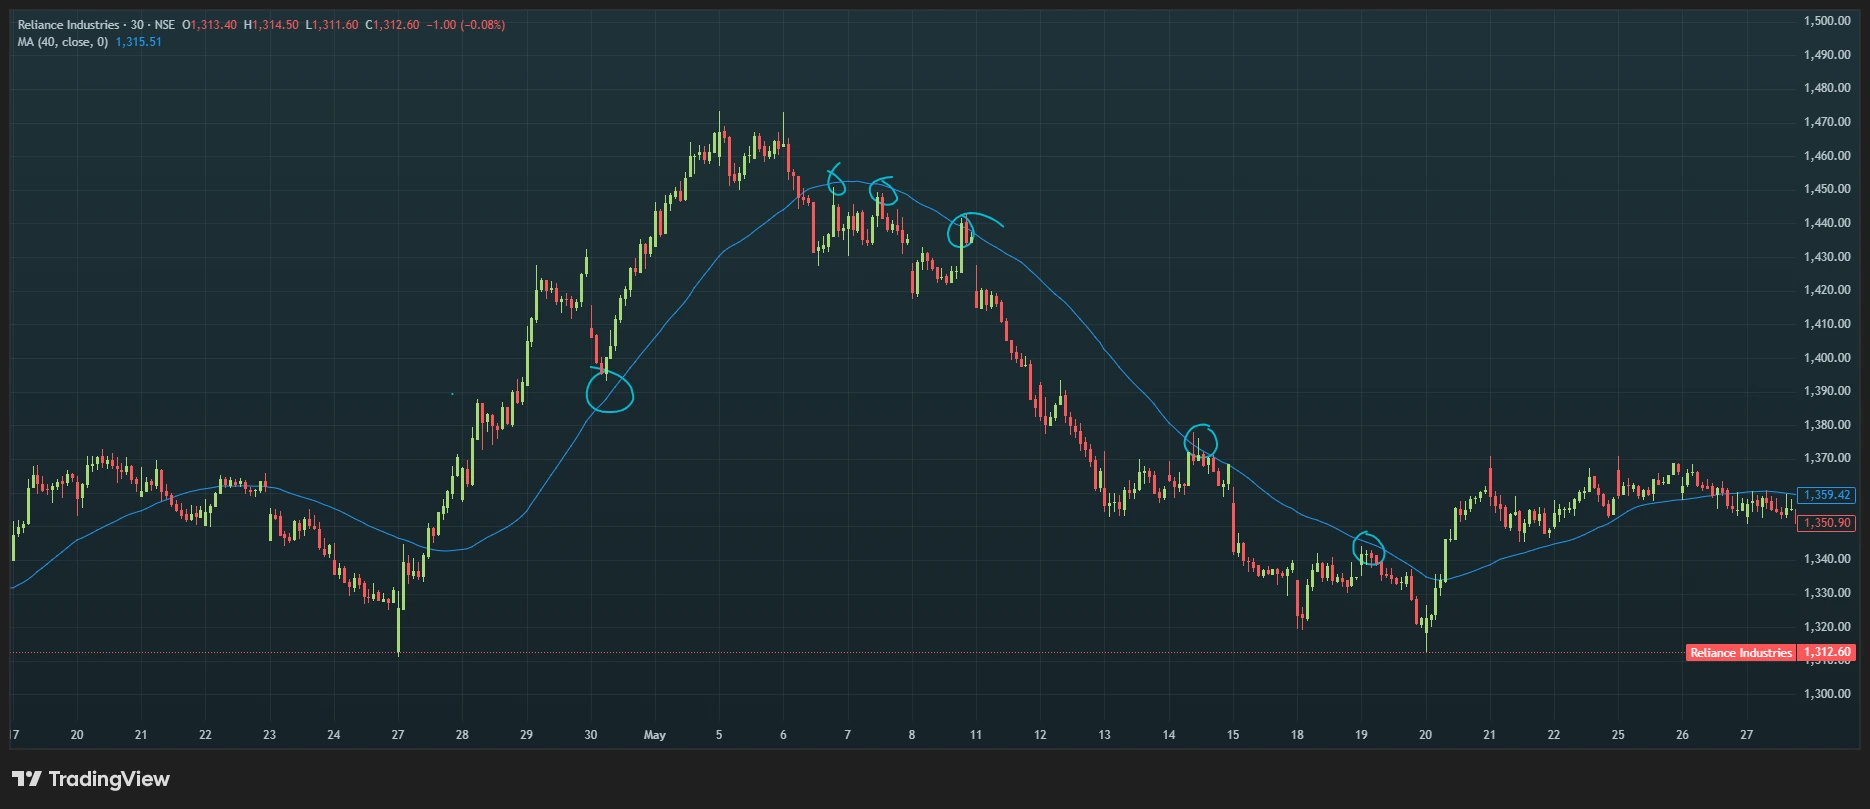Click the 1,312.60 last-price tag on axis
This screenshot has height=809, width=1870.
[x=1826, y=652]
